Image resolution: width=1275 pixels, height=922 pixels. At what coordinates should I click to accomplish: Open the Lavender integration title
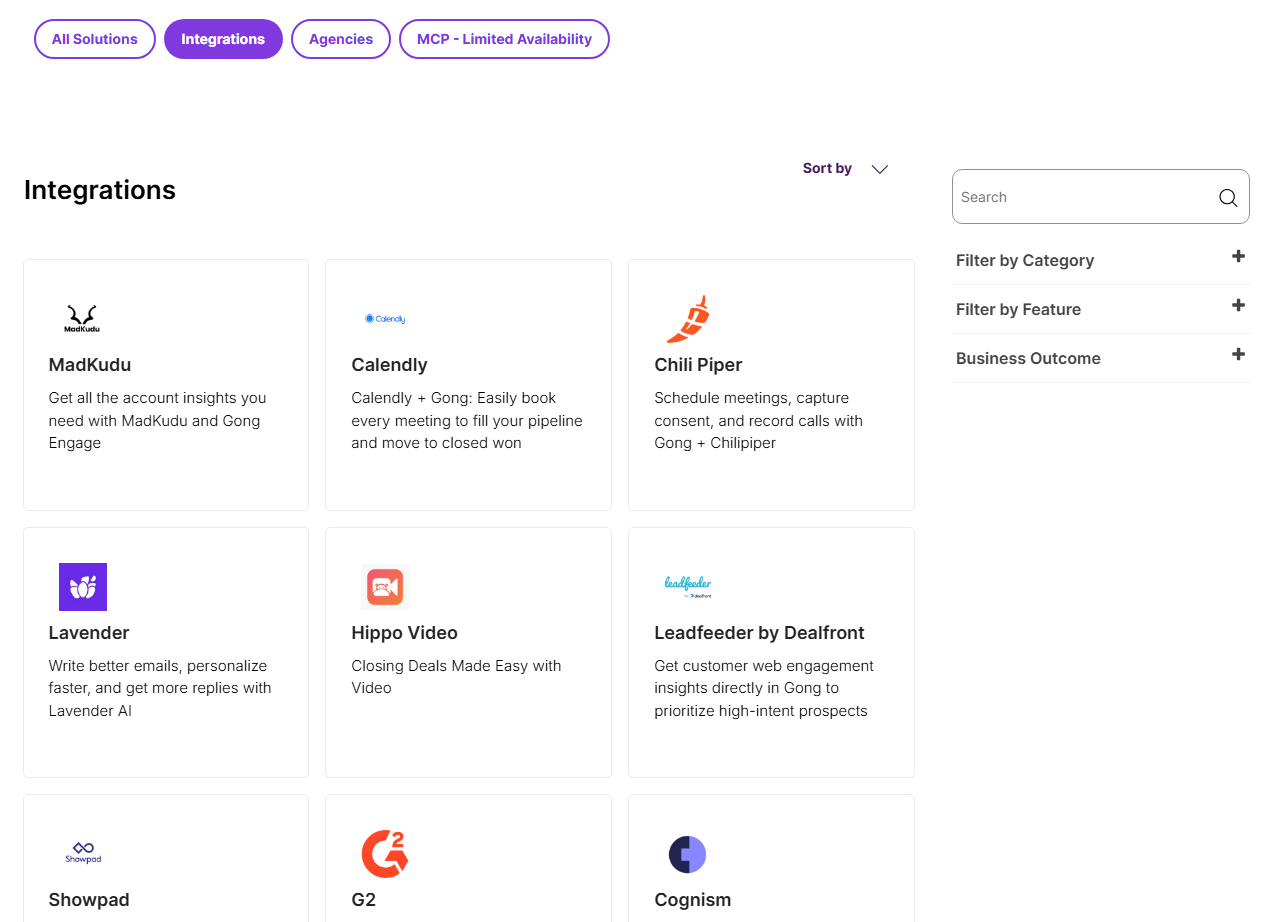89,633
